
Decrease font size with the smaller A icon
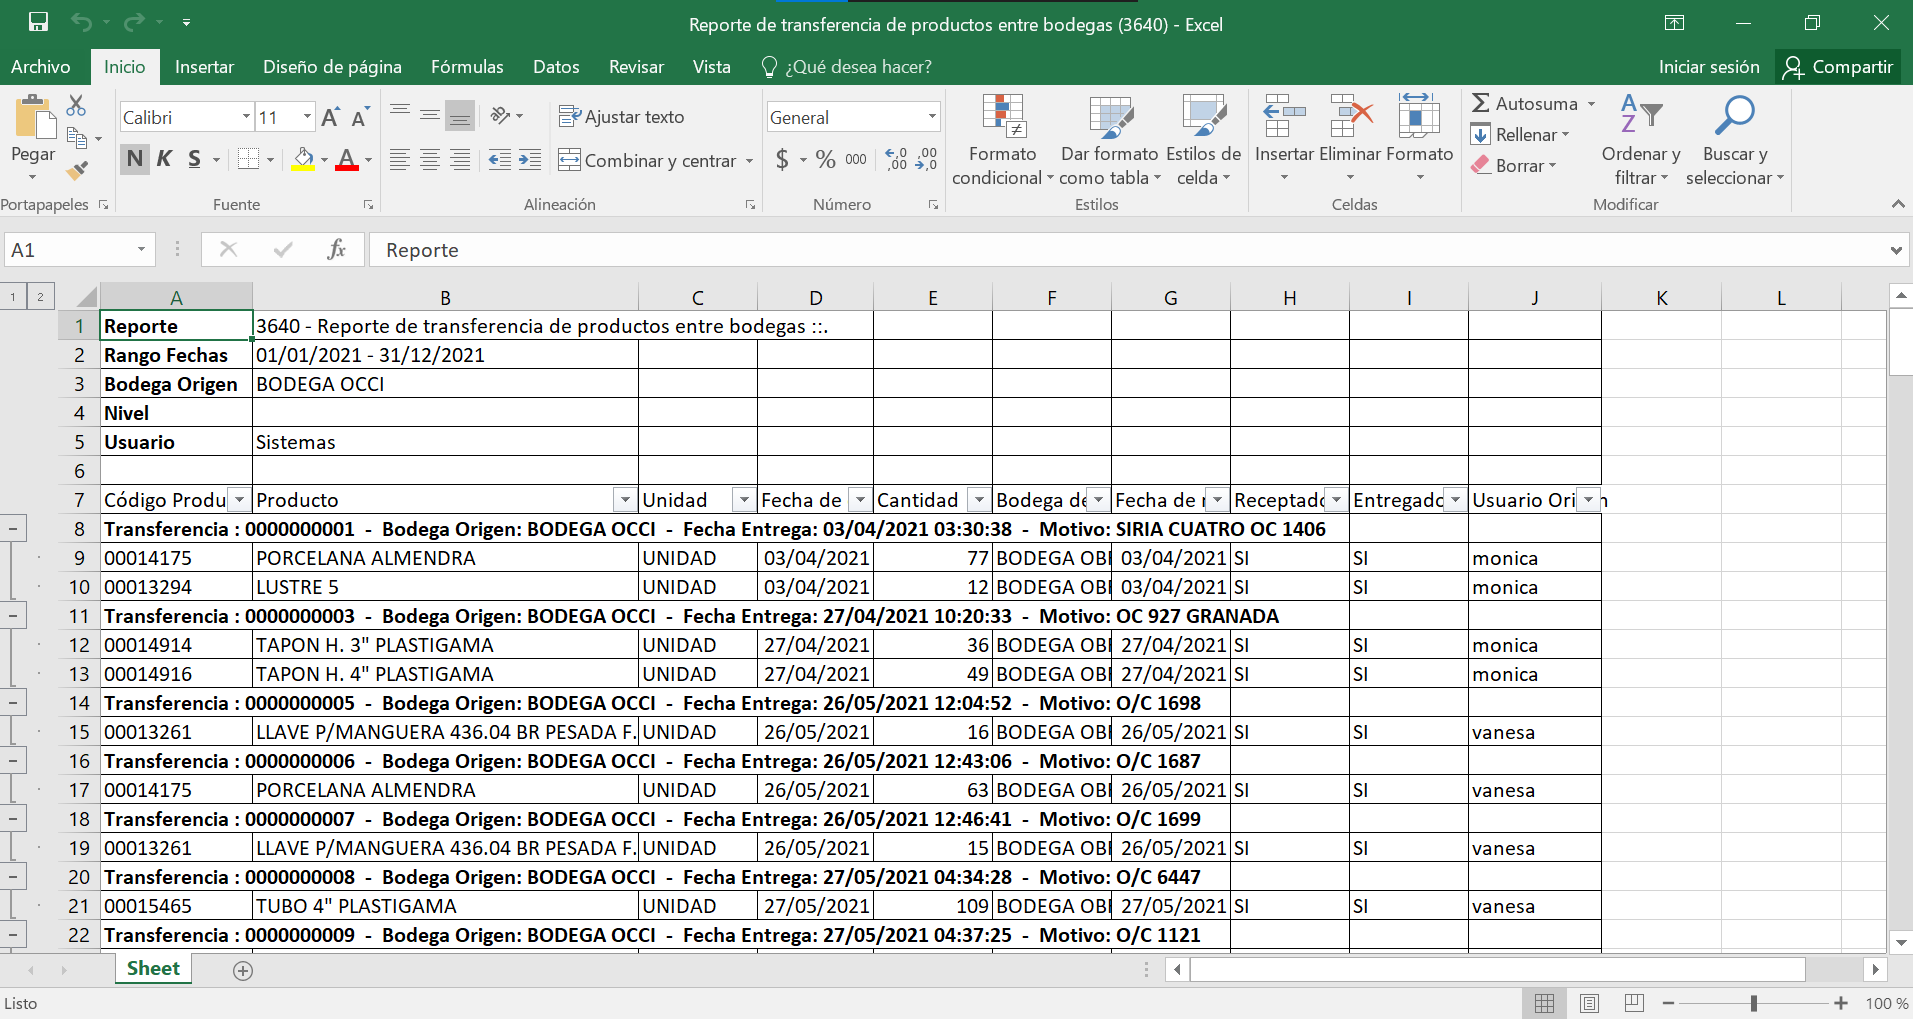(360, 117)
